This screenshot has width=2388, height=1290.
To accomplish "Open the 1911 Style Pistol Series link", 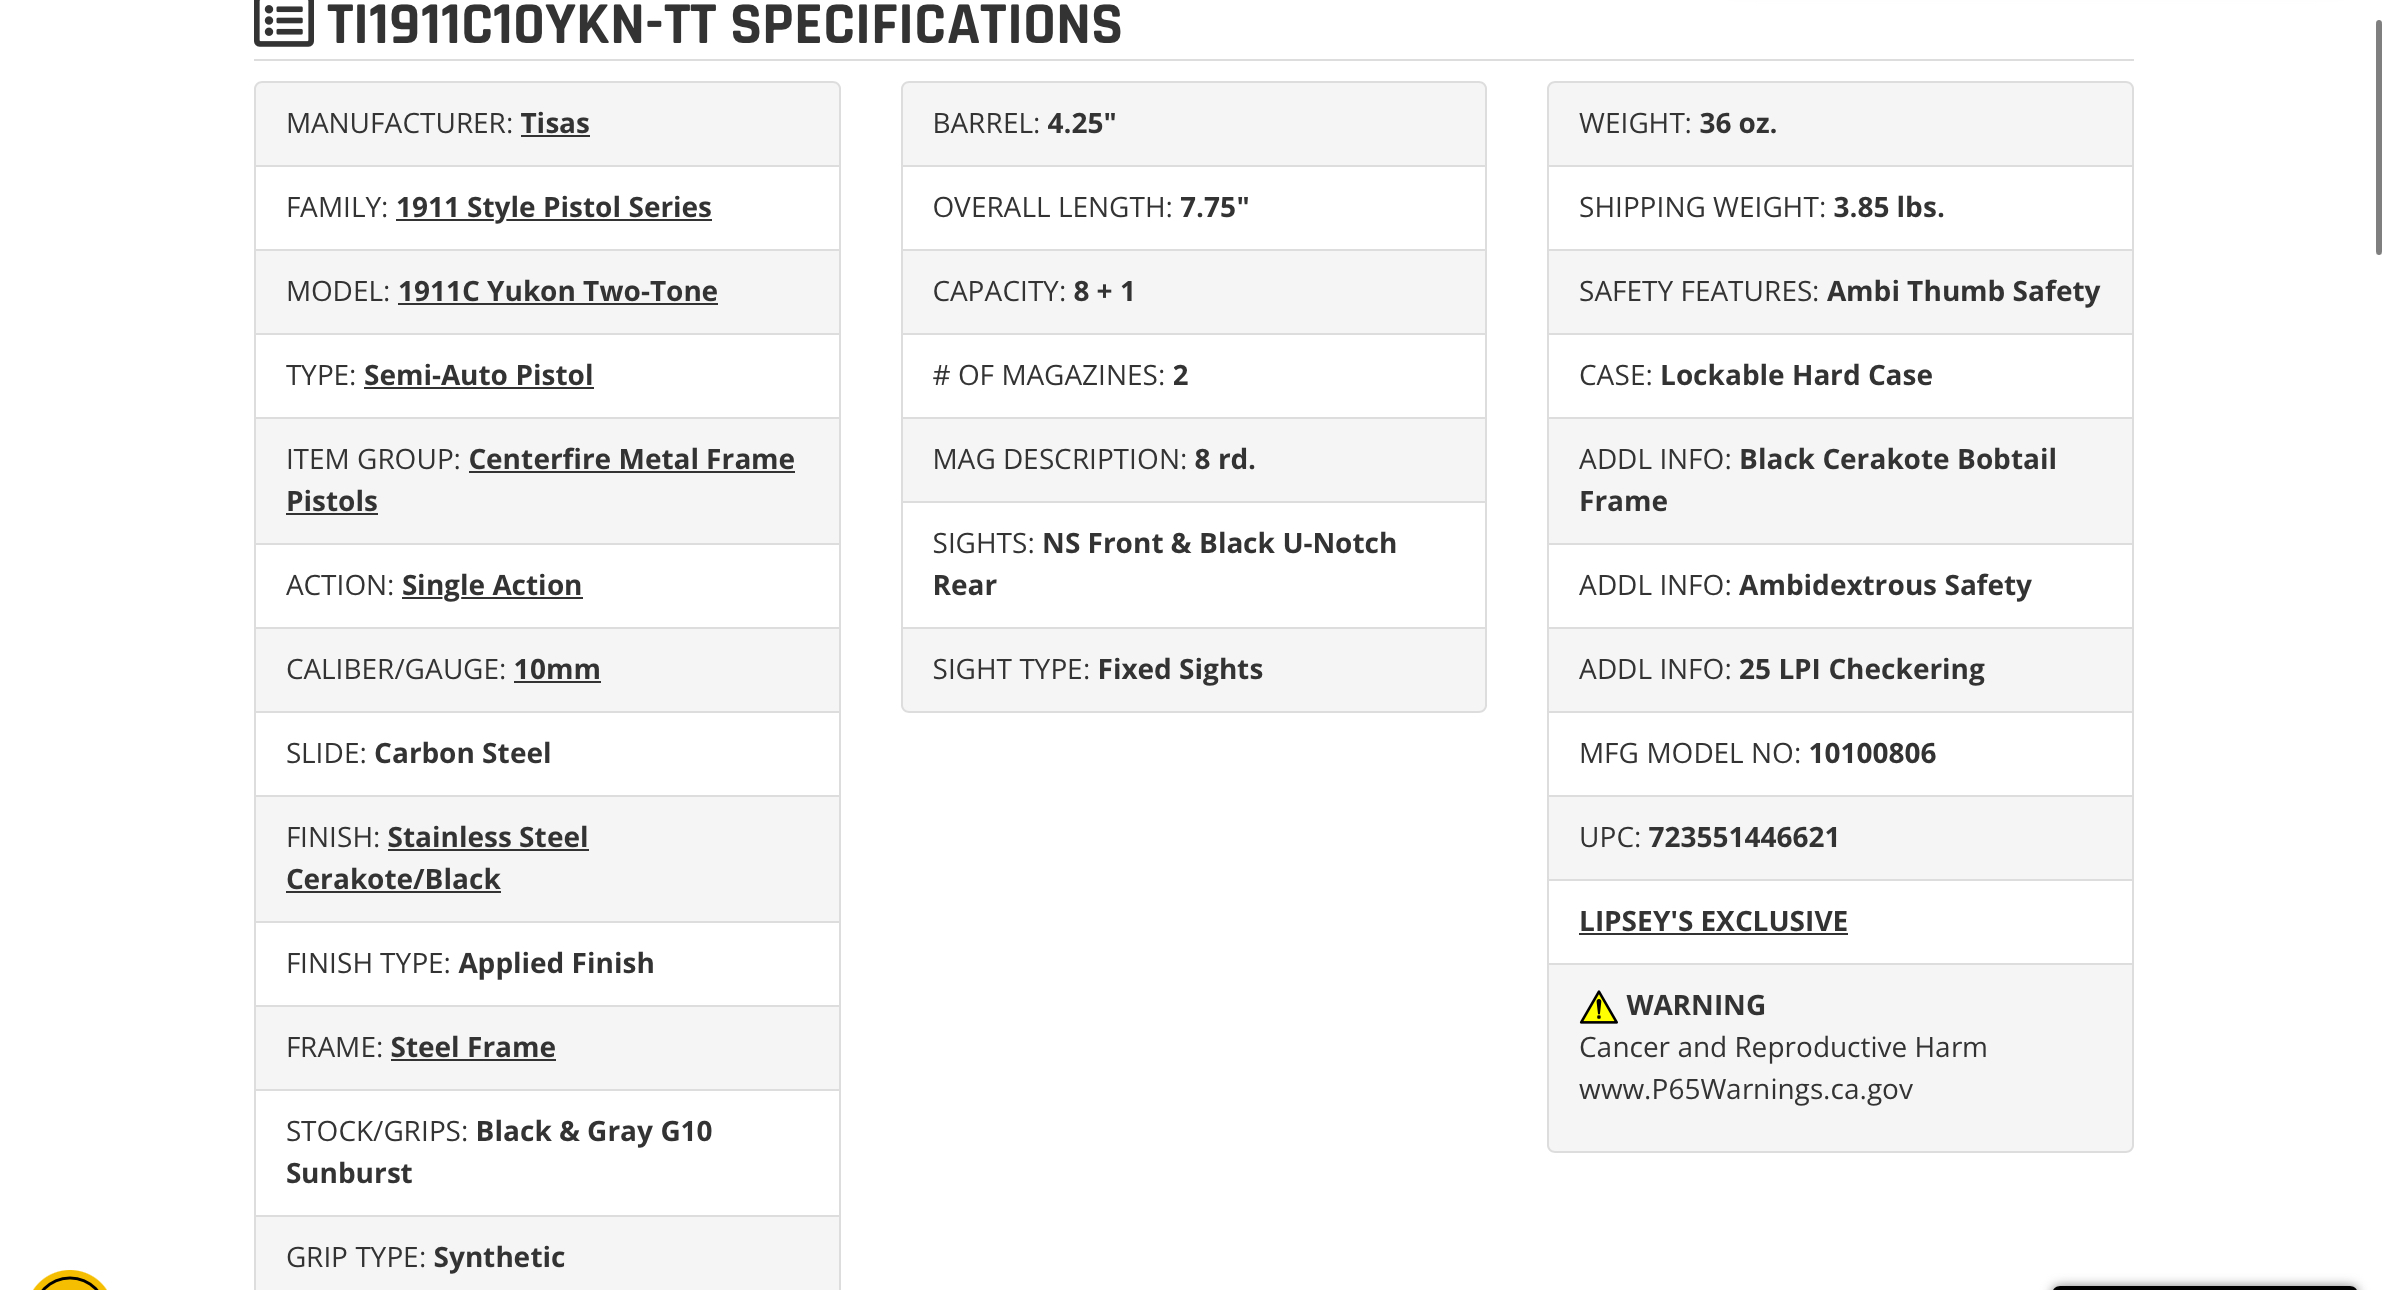I will pyautogui.click(x=553, y=207).
